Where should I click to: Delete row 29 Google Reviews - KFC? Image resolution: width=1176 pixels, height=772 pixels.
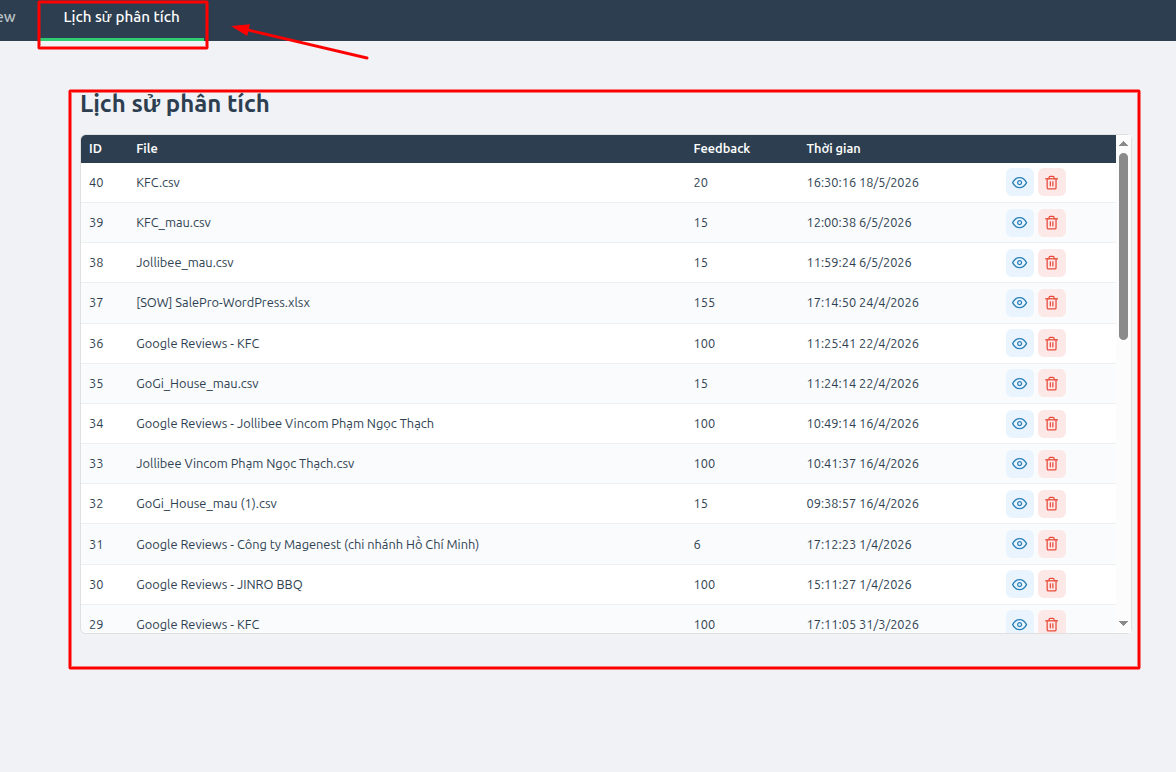1052,623
